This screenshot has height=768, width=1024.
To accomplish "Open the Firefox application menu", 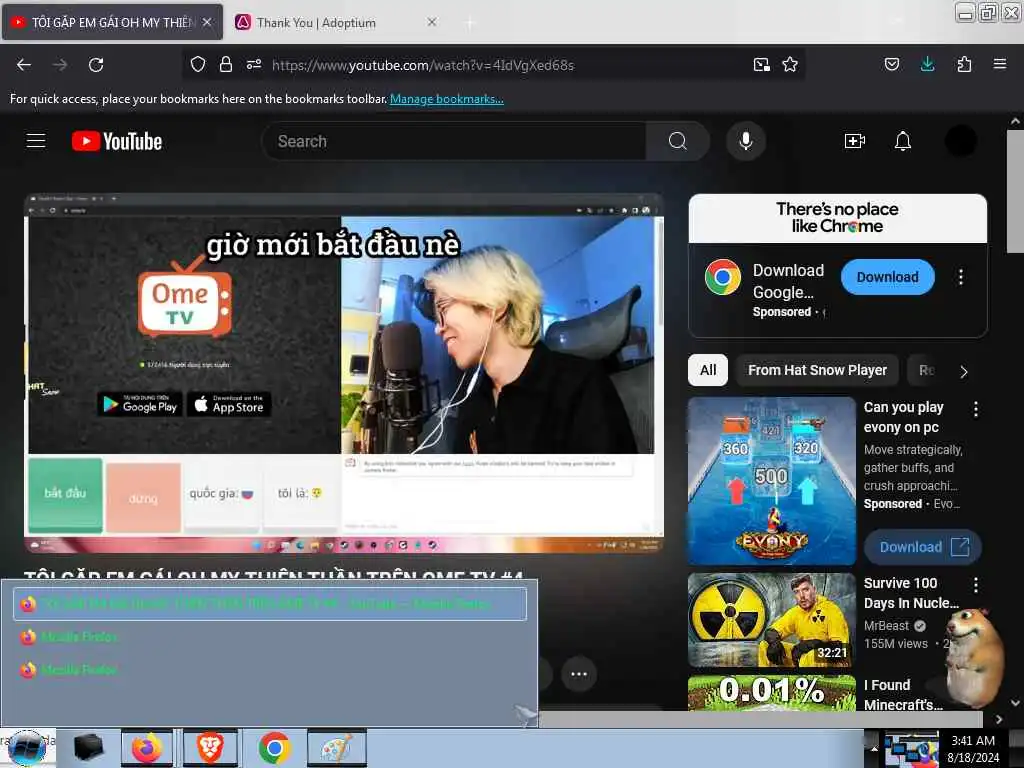I will click(1000, 64).
